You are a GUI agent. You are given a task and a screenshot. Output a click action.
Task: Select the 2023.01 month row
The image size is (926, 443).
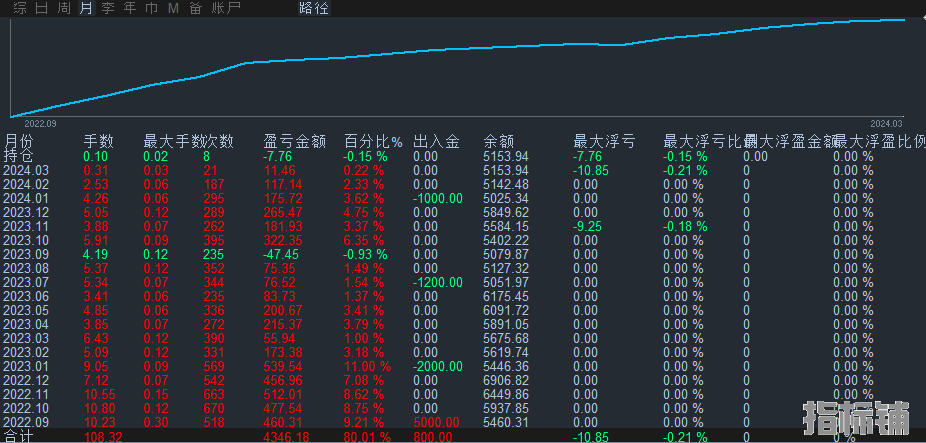click(x=27, y=366)
